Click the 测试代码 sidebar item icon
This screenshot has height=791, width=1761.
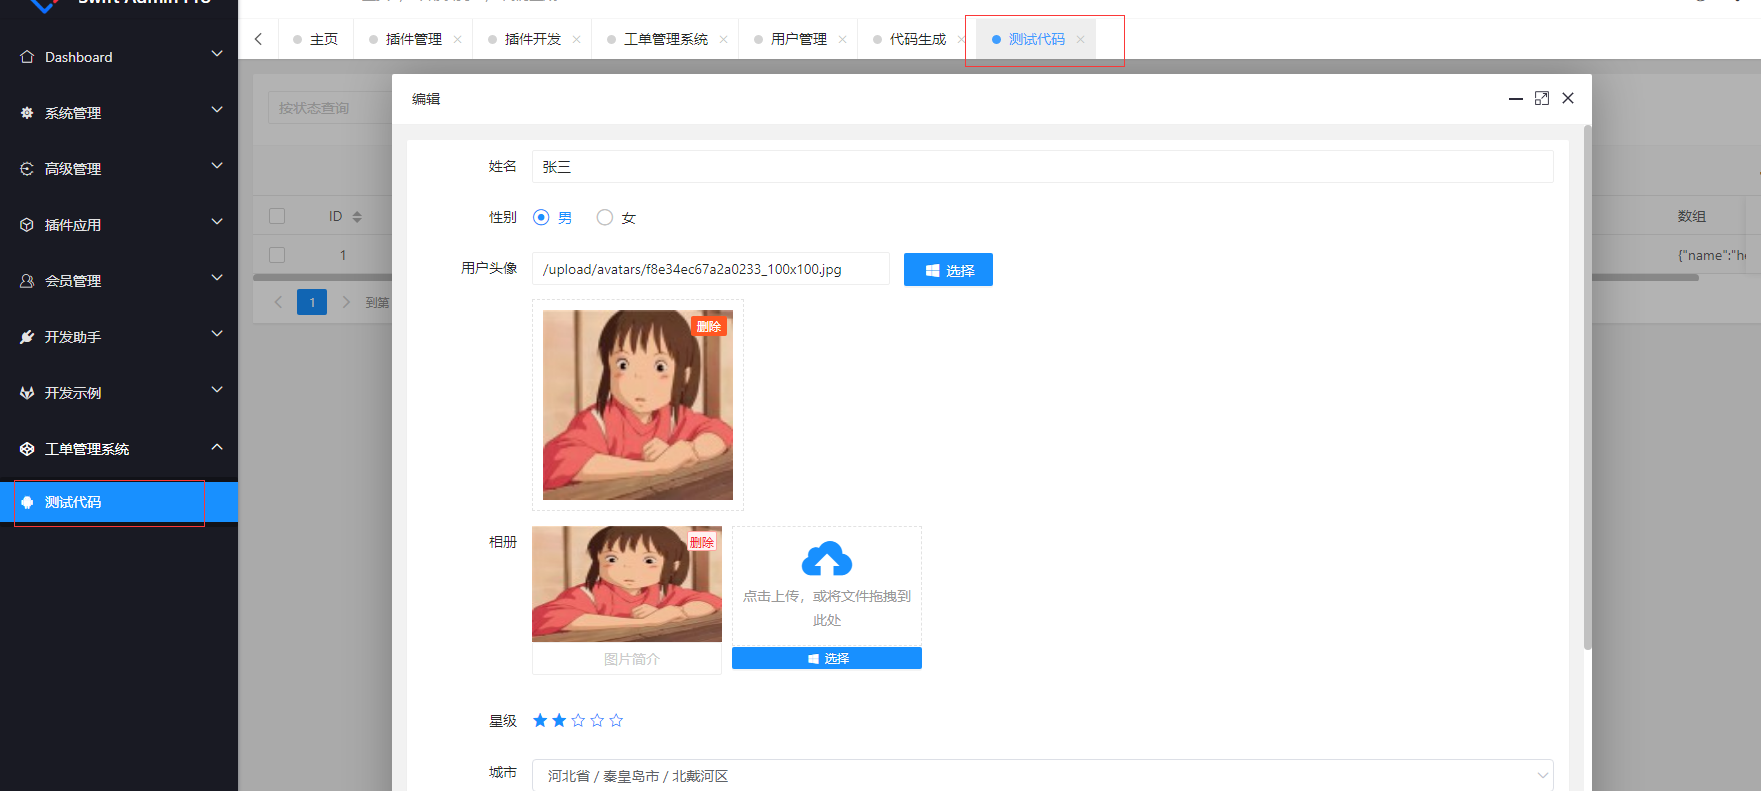click(27, 502)
